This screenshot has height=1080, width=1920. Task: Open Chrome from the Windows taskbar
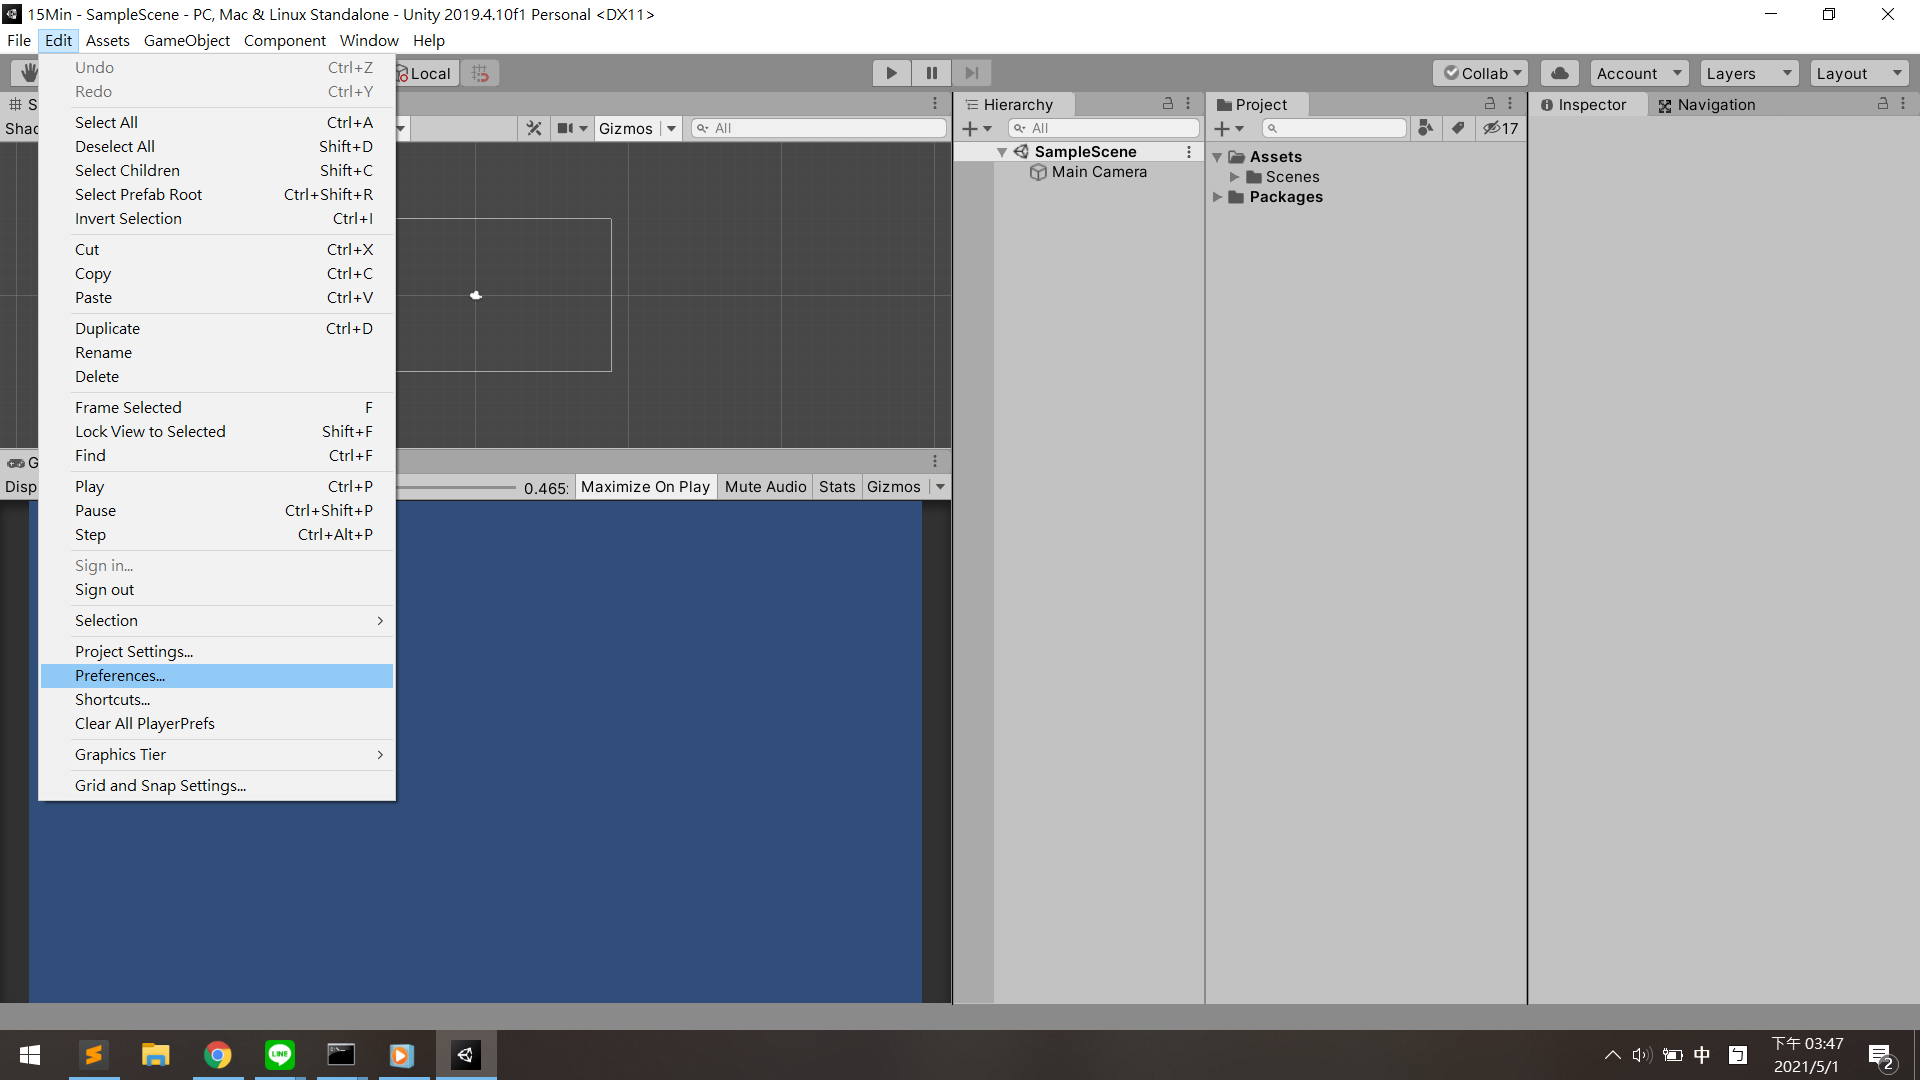point(218,1055)
